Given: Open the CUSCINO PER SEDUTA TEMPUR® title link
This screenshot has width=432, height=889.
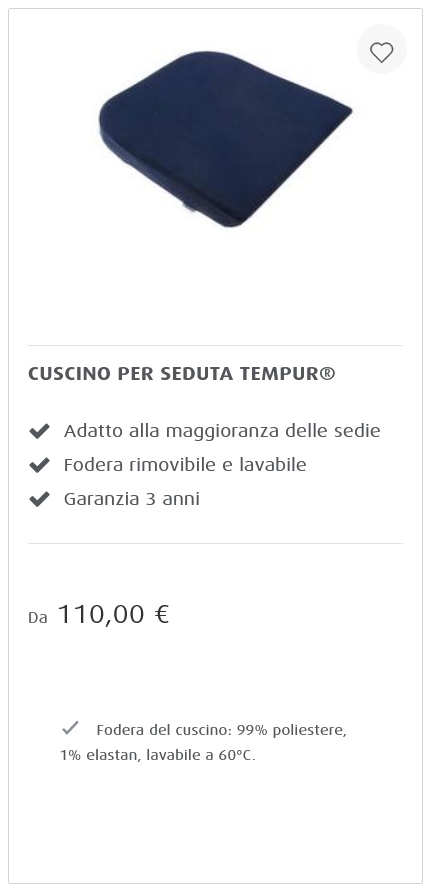Looking at the screenshot, I should pyautogui.click(x=181, y=374).
